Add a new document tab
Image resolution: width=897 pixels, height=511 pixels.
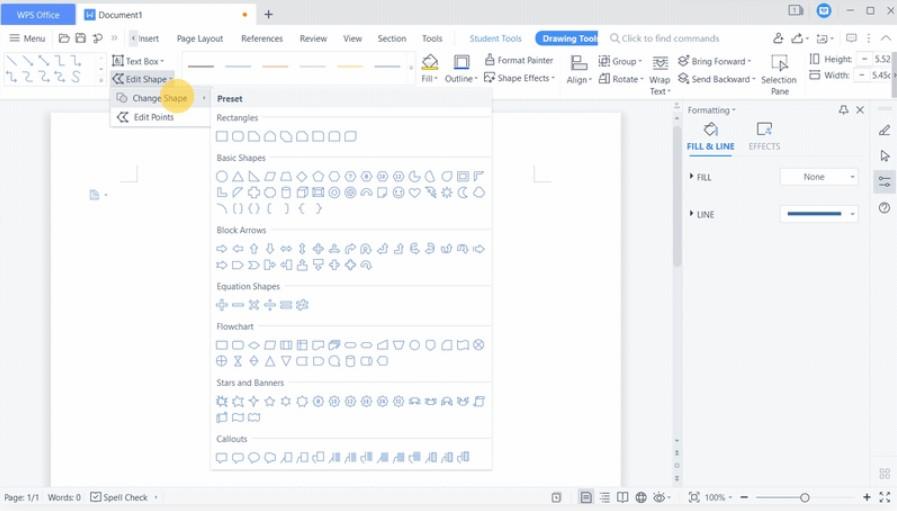point(268,15)
